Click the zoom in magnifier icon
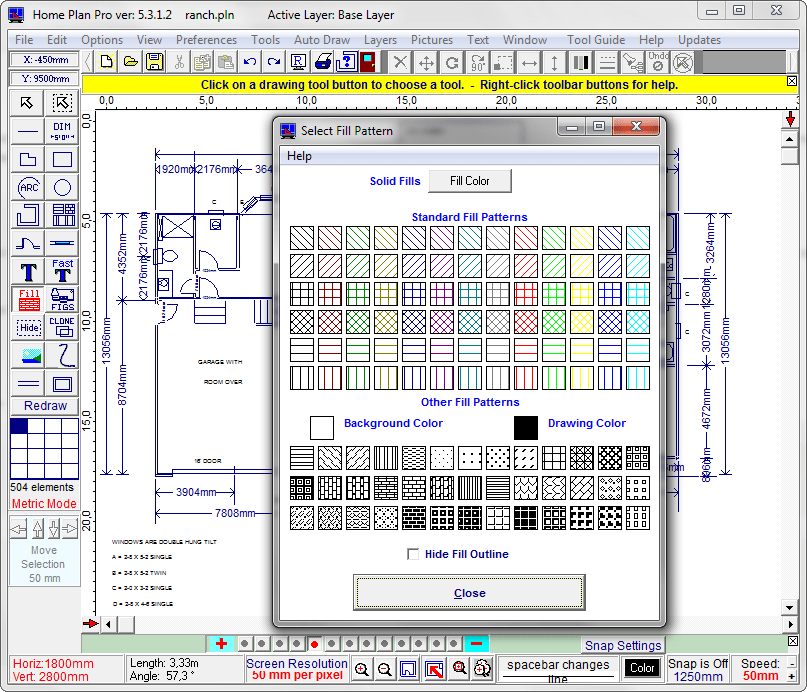Image resolution: width=807 pixels, height=692 pixels. click(x=362, y=669)
